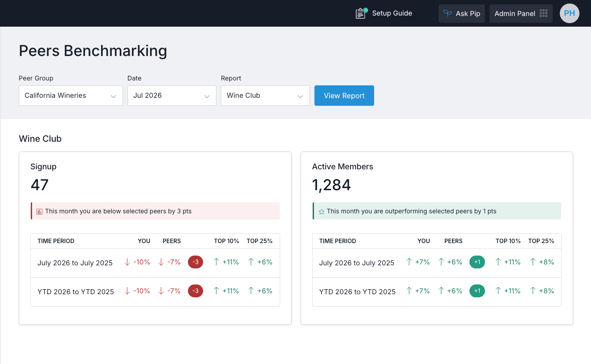This screenshot has height=364, width=591.
Task: Click 'YTD 2026 to YTD 2025' in Active Members table
Action: click(x=357, y=292)
